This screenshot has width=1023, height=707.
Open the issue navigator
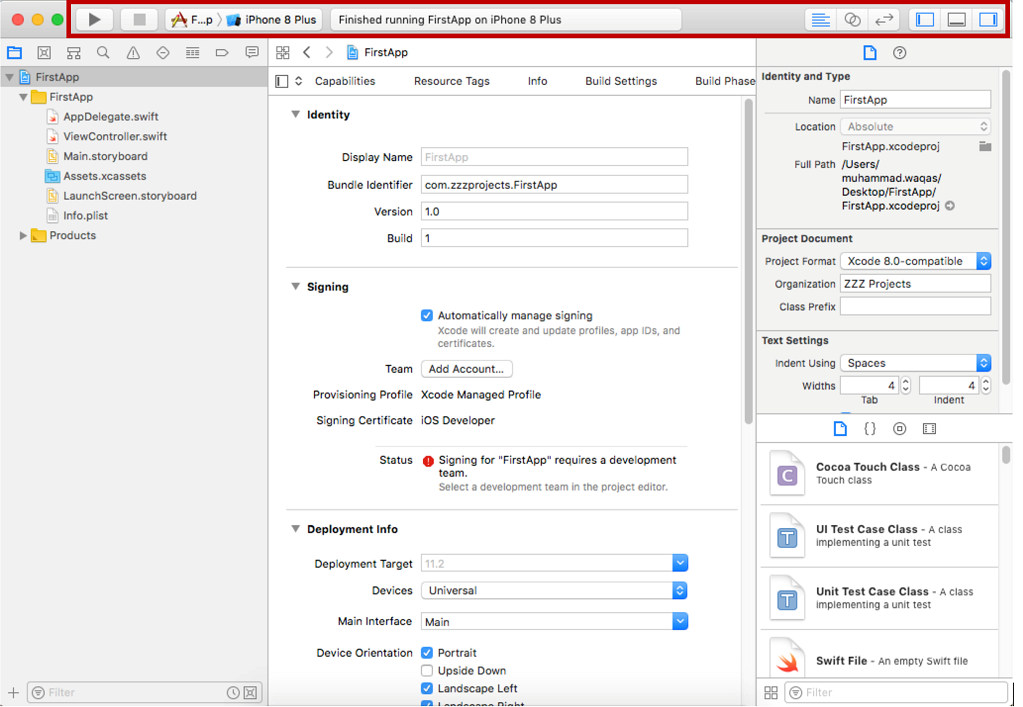coord(133,53)
